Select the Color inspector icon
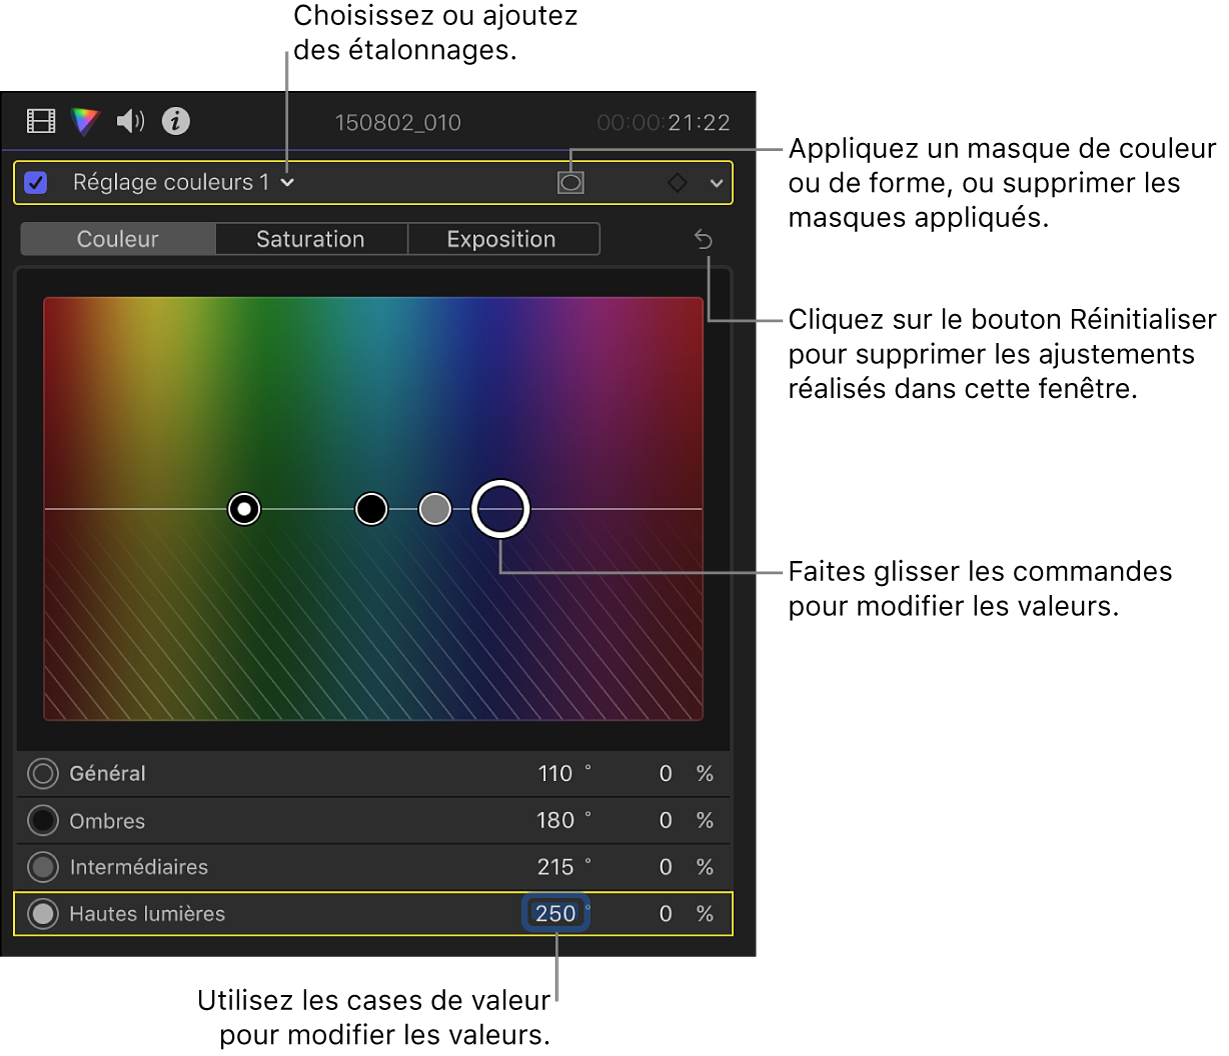This screenshot has height=1056, width=1229. point(84,121)
